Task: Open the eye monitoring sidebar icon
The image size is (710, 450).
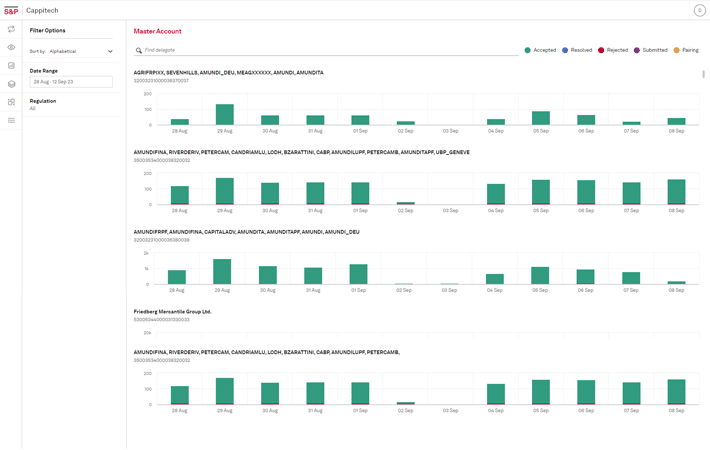Action: pos(11,47)
